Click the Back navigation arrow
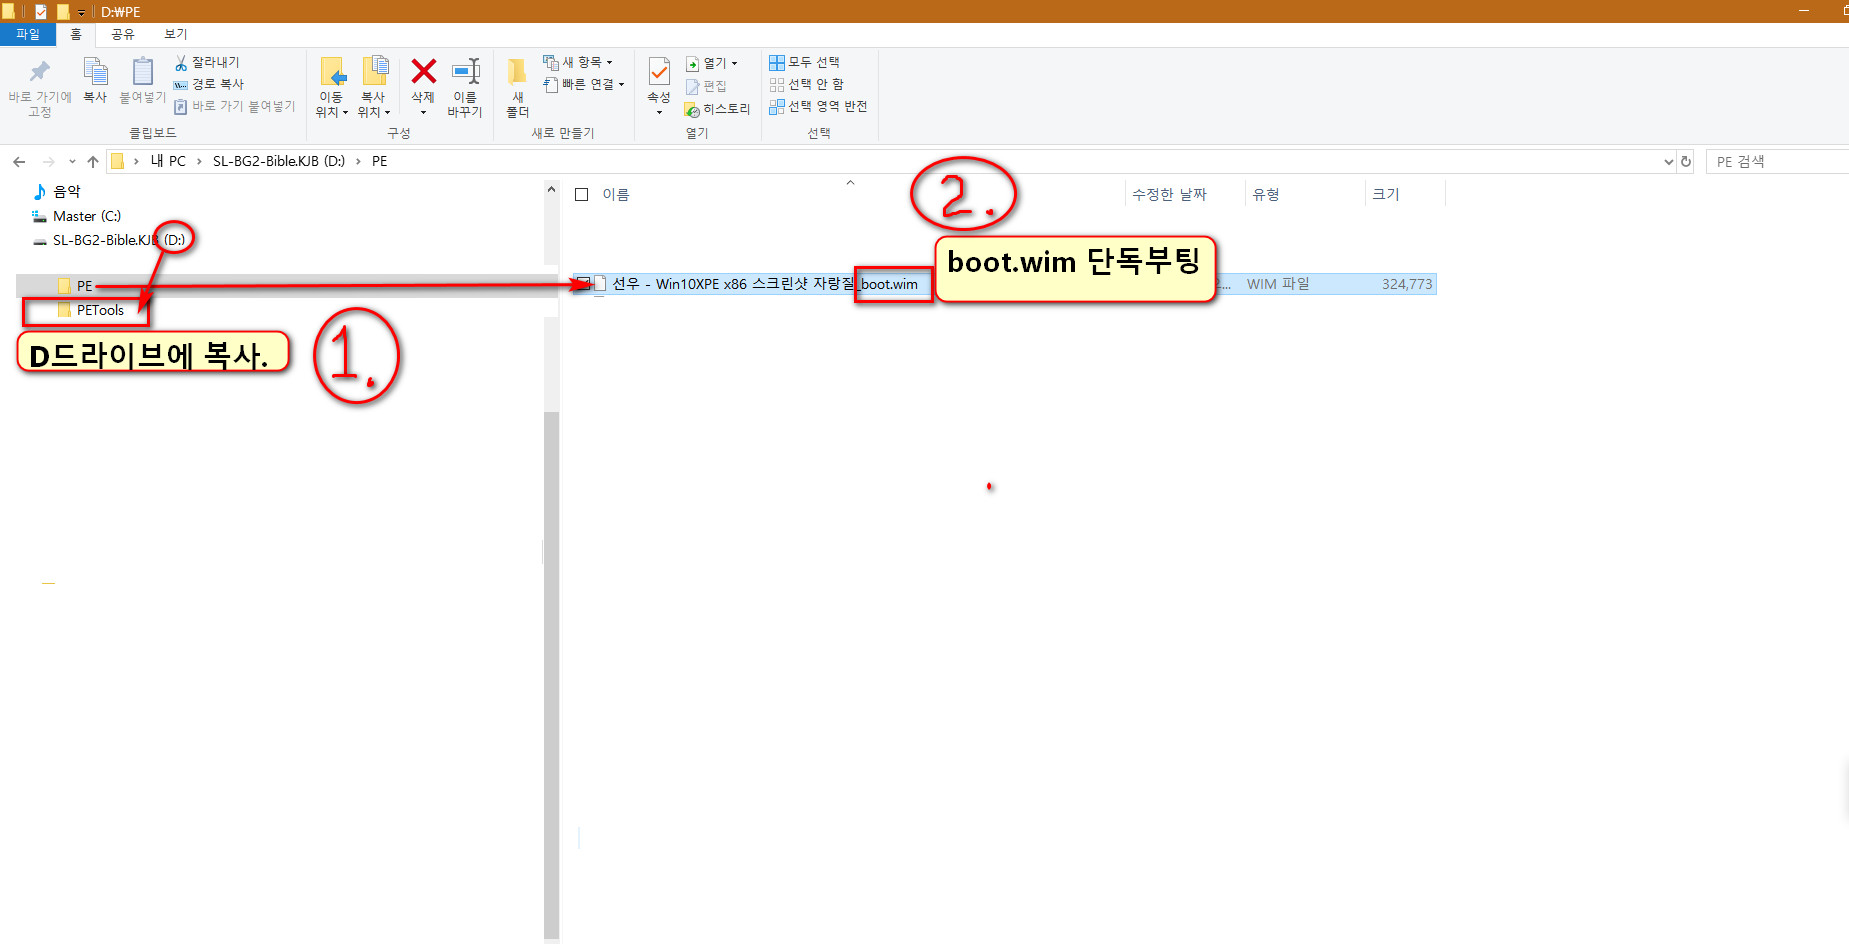Viewport: 1849px width, 944px height. (x=19, y=161)
